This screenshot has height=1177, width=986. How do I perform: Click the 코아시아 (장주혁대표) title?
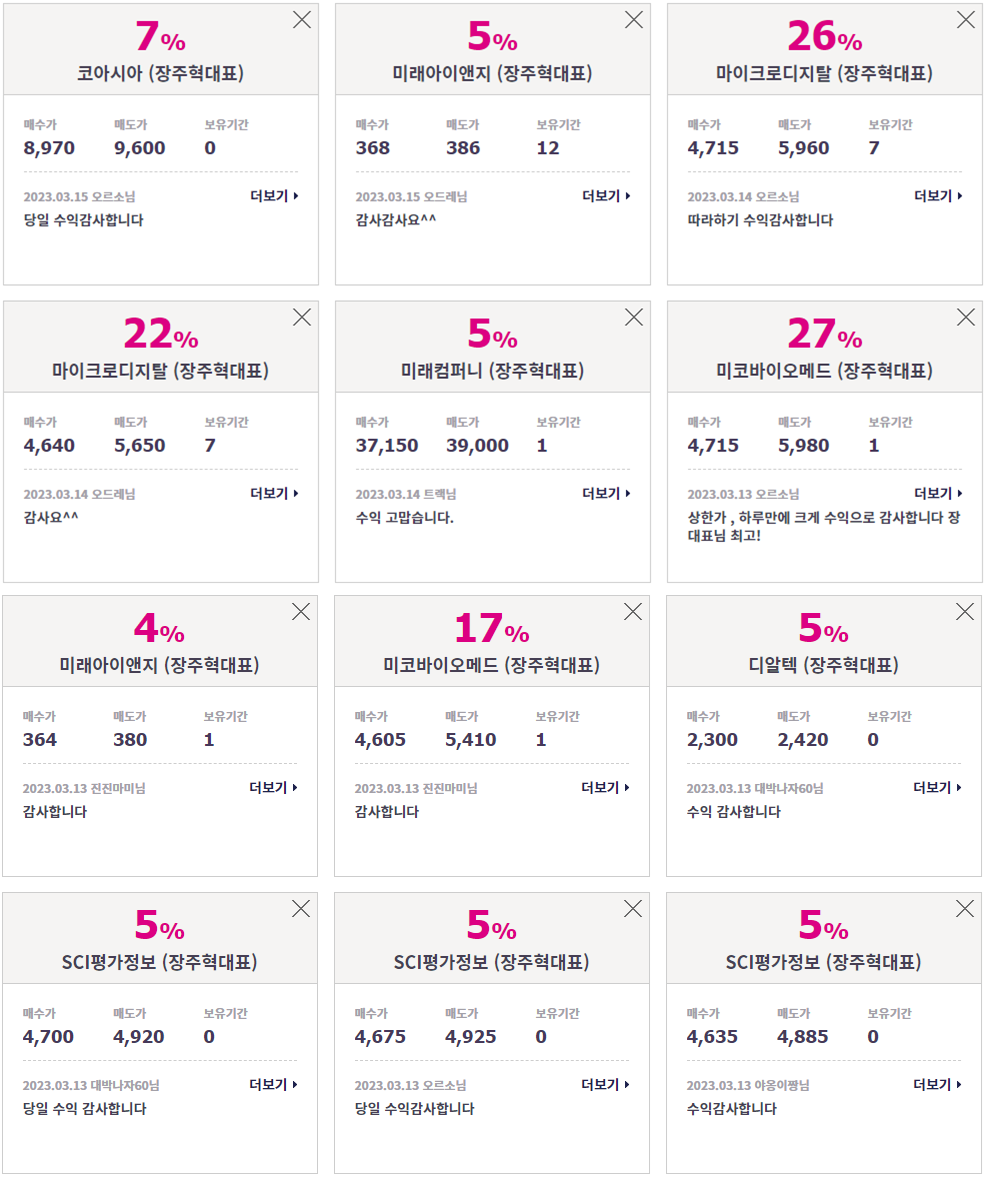(161, 74)
